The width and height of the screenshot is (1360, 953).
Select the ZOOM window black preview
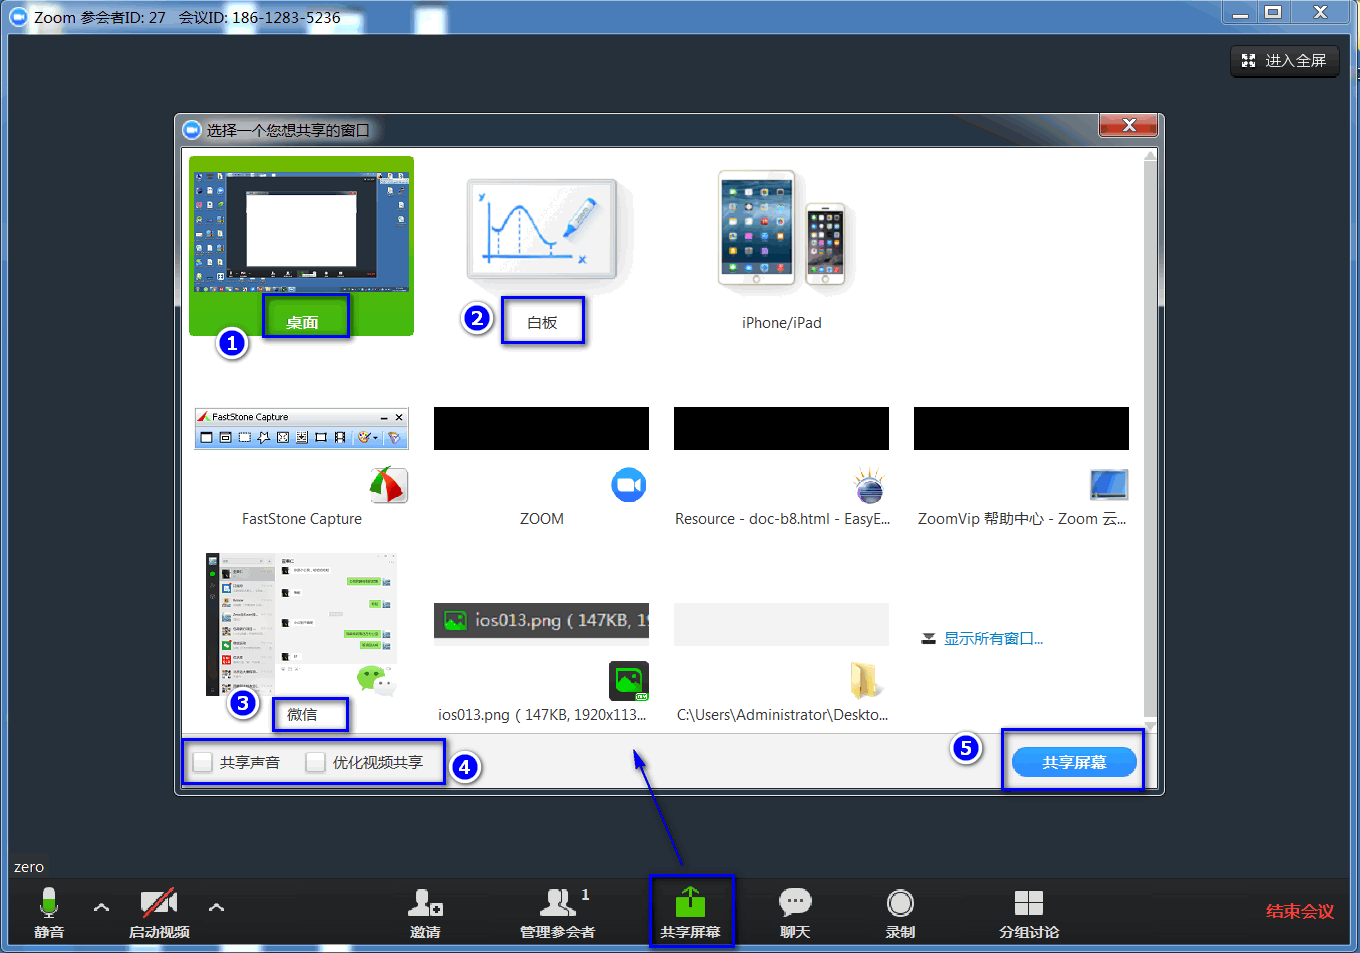coord(541,428)
